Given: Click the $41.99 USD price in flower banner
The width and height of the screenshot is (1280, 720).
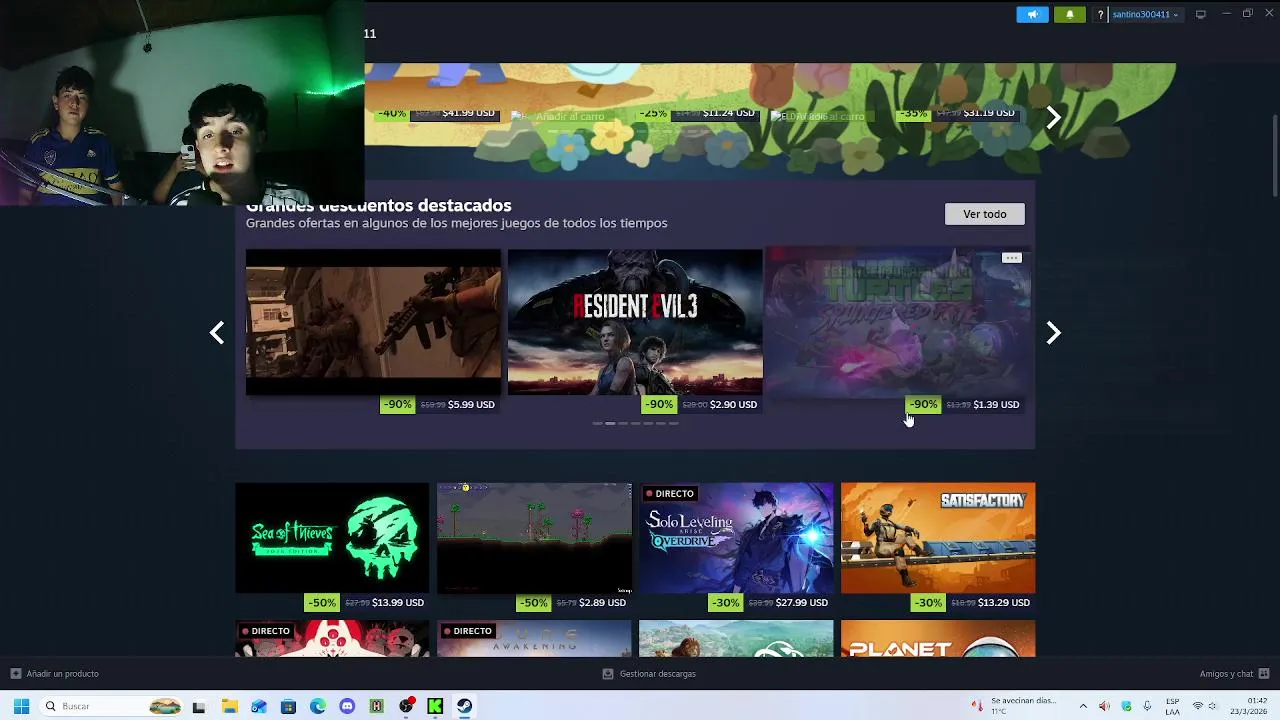Looking at the screenshot, I should point(468,113).
